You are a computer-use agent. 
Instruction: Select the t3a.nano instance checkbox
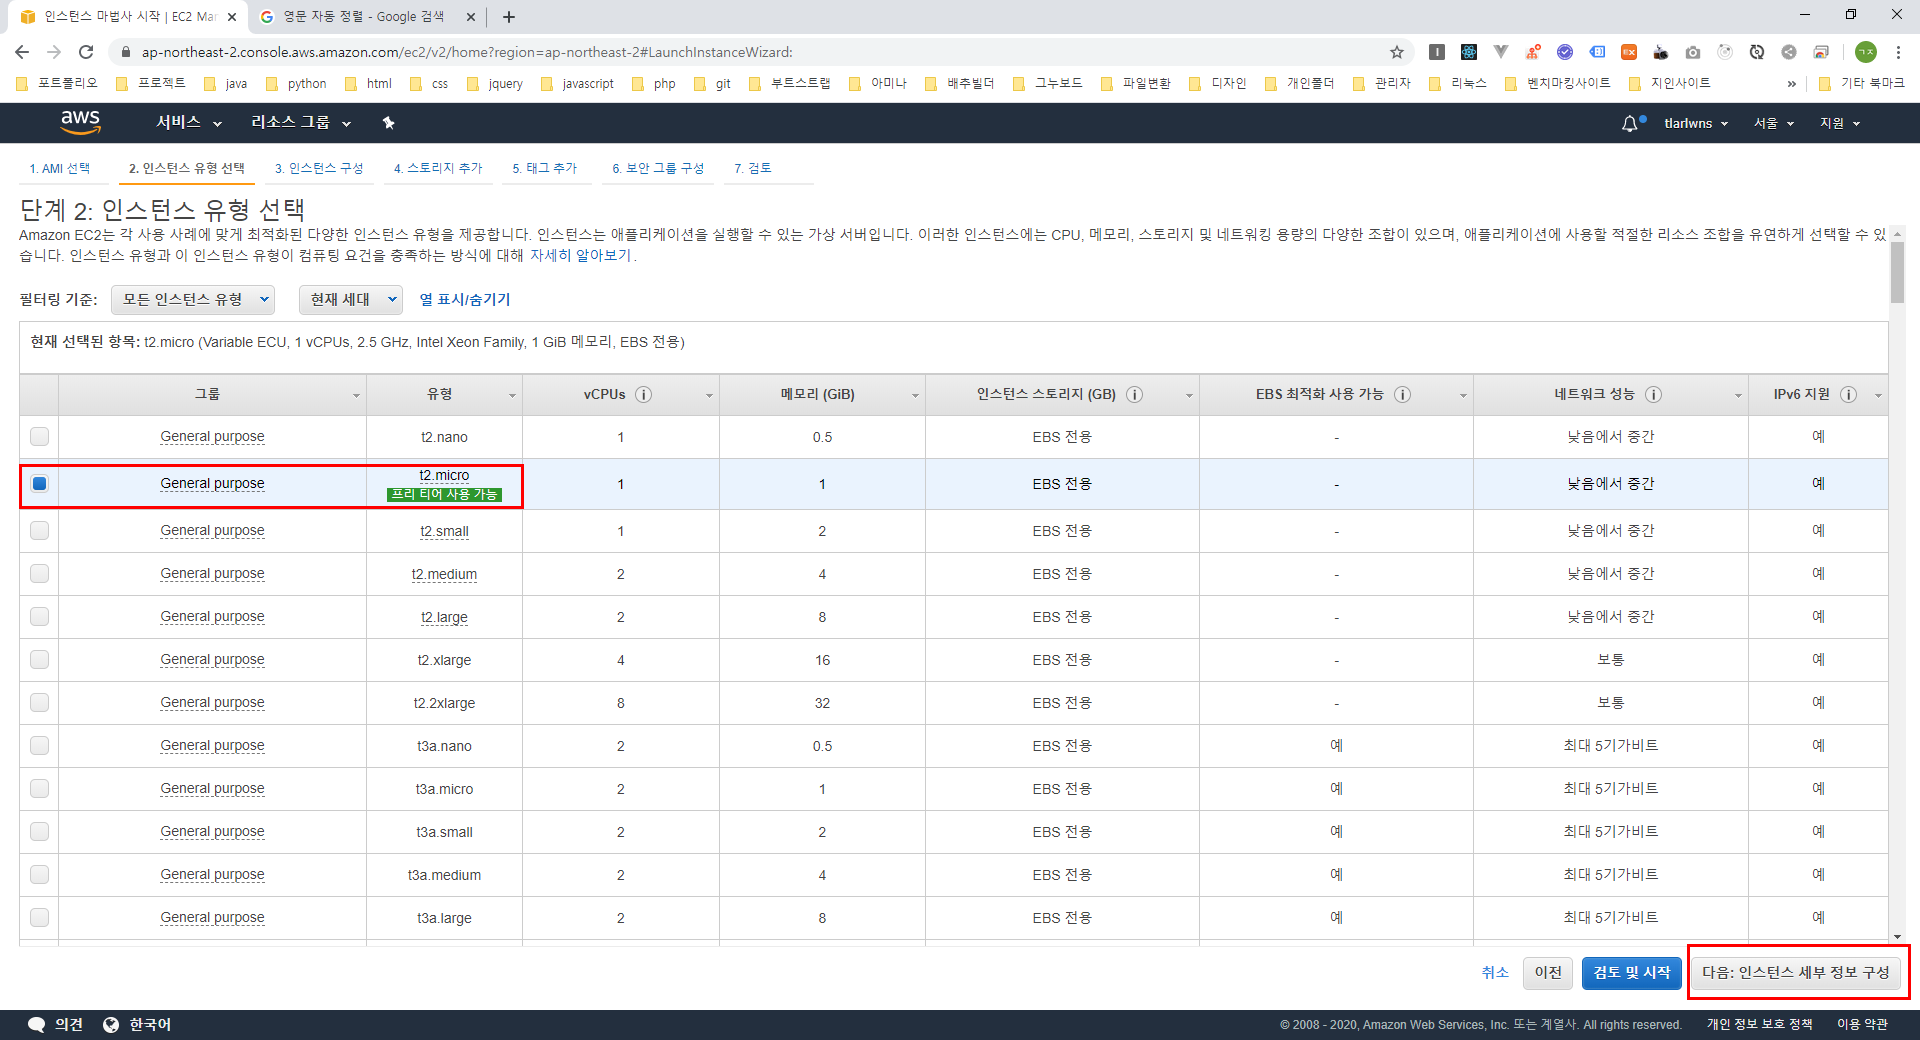click(39, 745)
